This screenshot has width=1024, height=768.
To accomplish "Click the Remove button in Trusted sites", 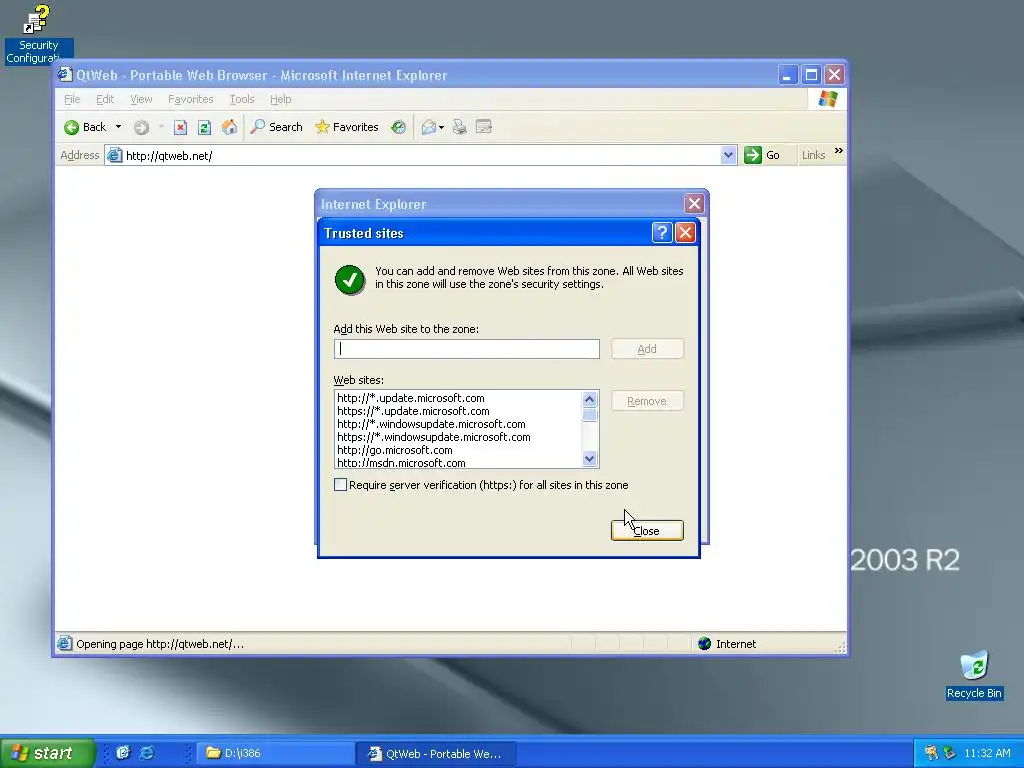I will (x=647, y=401).
